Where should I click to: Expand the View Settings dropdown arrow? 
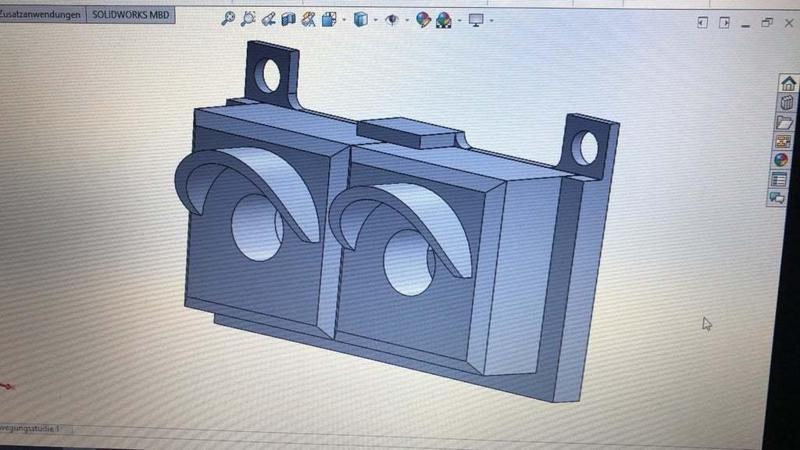(x=491, y=21)
